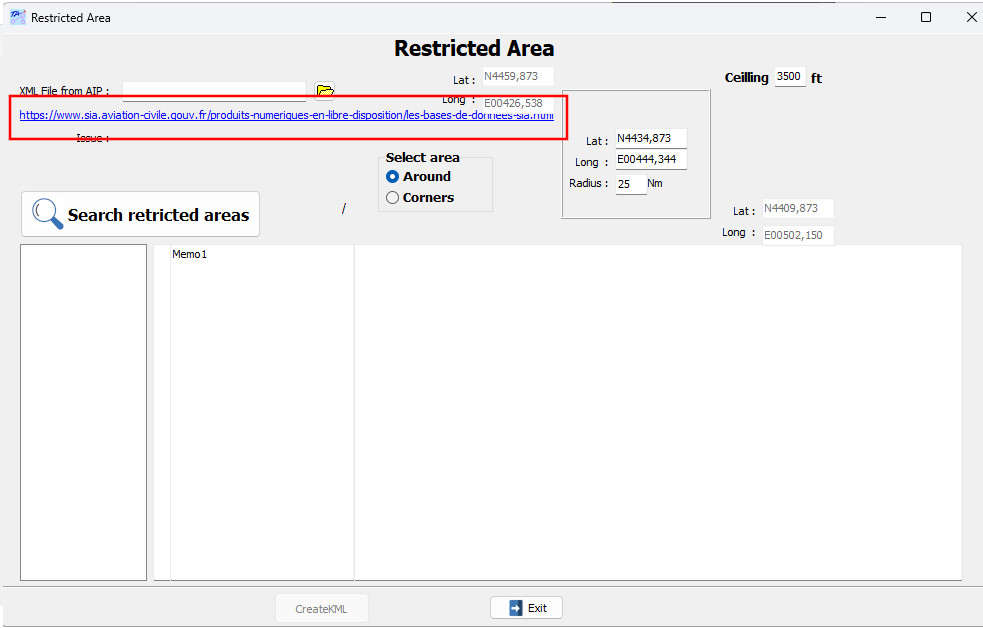Select the Corners radio button
Image resolution: width=983 pixels, height=628 pixels.
393,198
